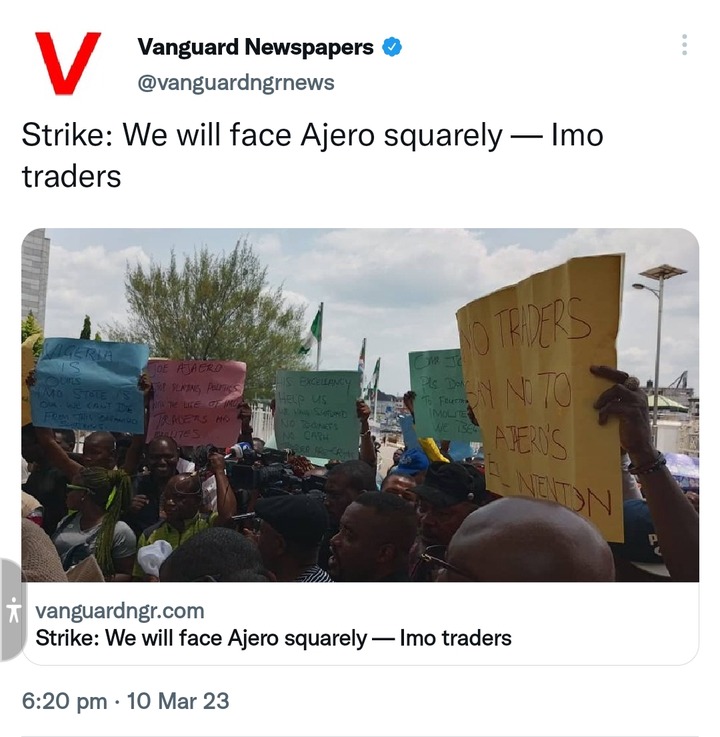The width and height of the screenshot is (720, 737).
Task: Open the red V Vanguard profile avatar
Action: click(68, 63)
